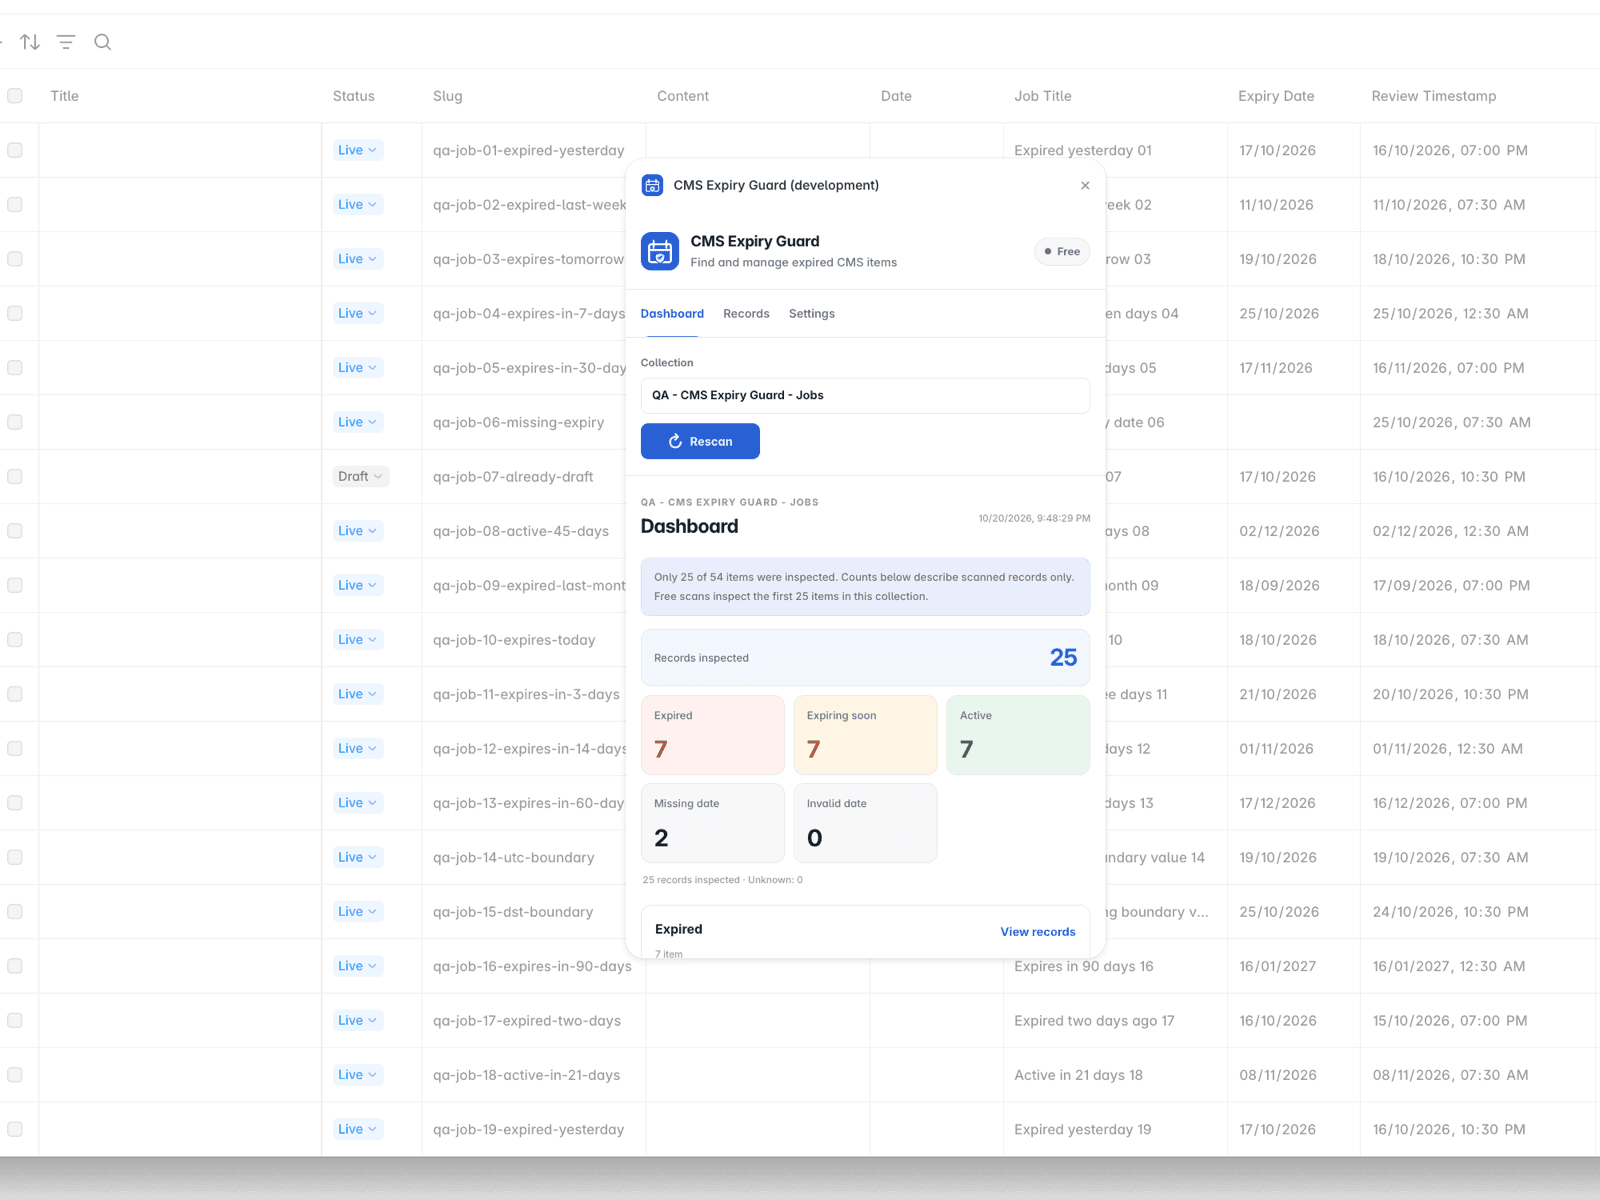Click the Invalid date card
This screenshot has height=1200, width=1600.
pos(865,823)
